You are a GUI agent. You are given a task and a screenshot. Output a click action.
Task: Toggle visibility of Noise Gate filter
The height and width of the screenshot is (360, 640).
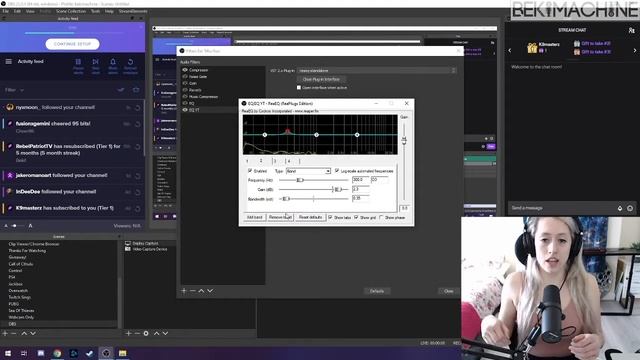[185, 76]
